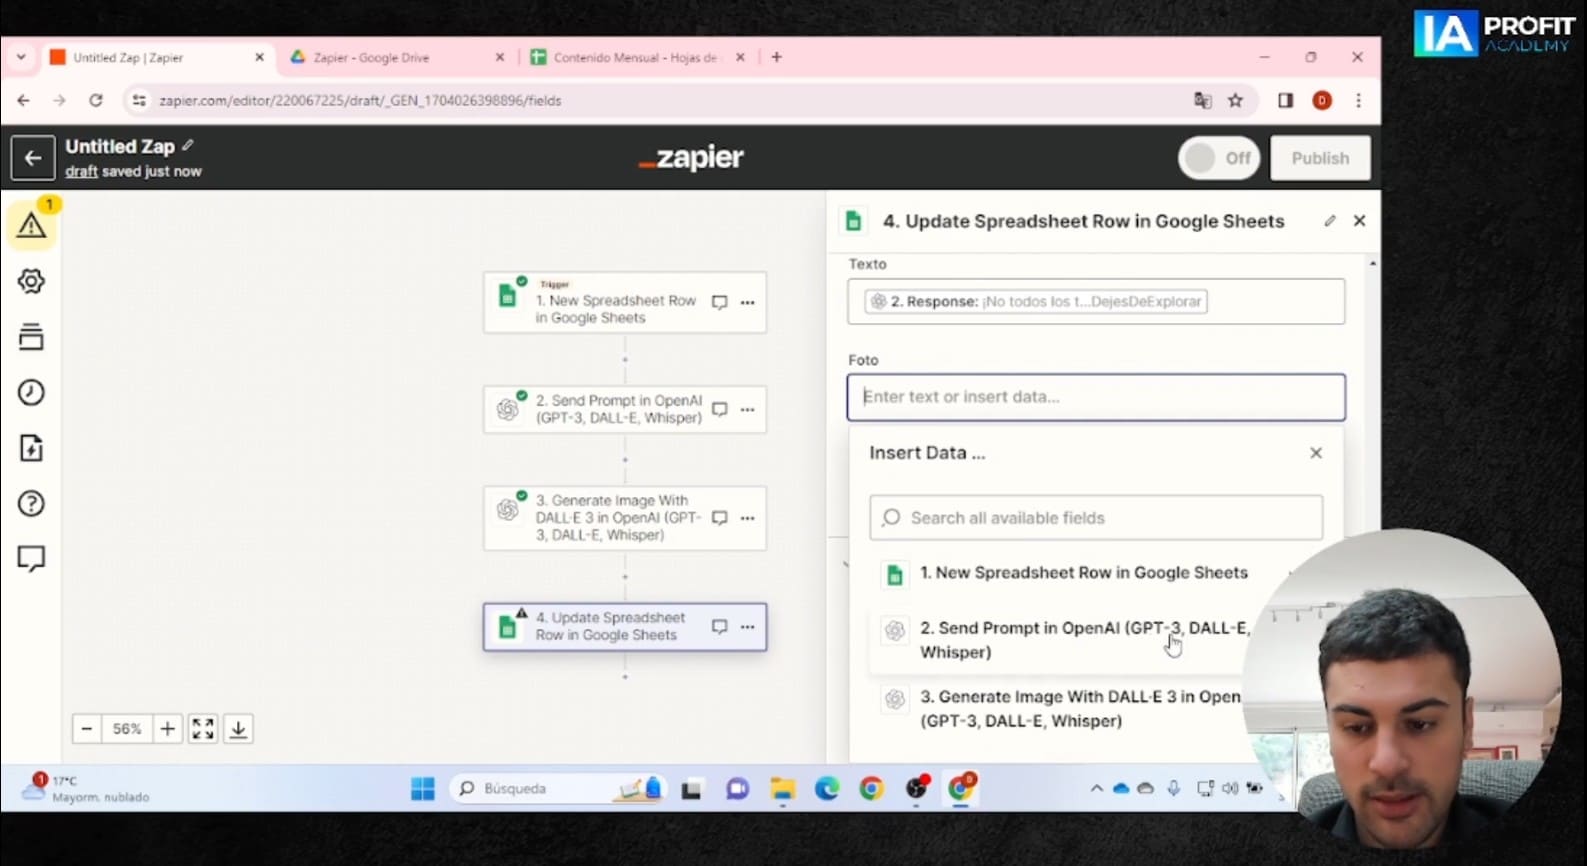Click the Texto field with Response pill
Viewport: 1587px width, 866px height.
(1096, 301)
